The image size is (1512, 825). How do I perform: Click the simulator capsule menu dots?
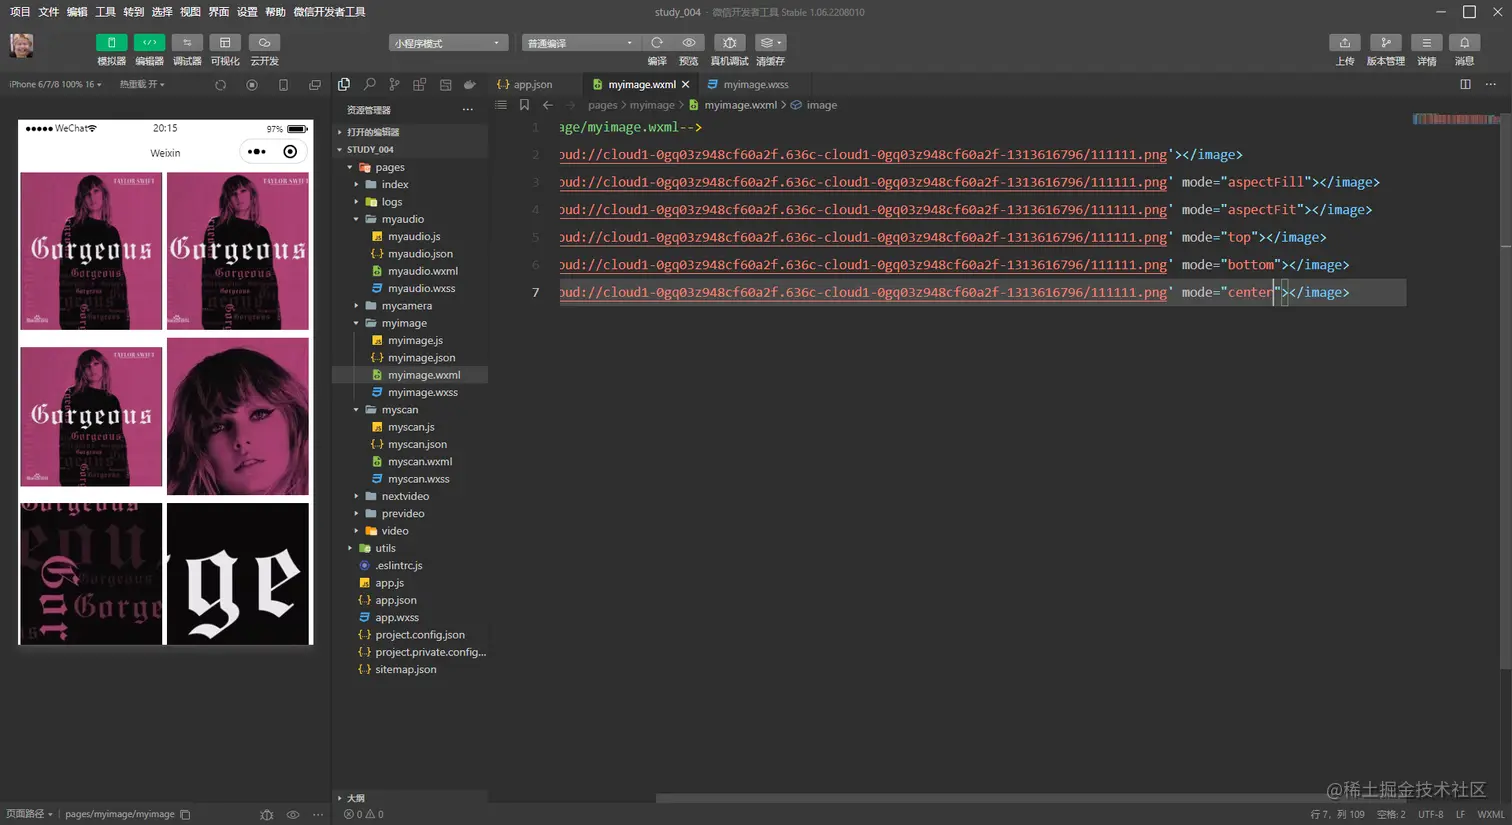click(x=257, y=152)
